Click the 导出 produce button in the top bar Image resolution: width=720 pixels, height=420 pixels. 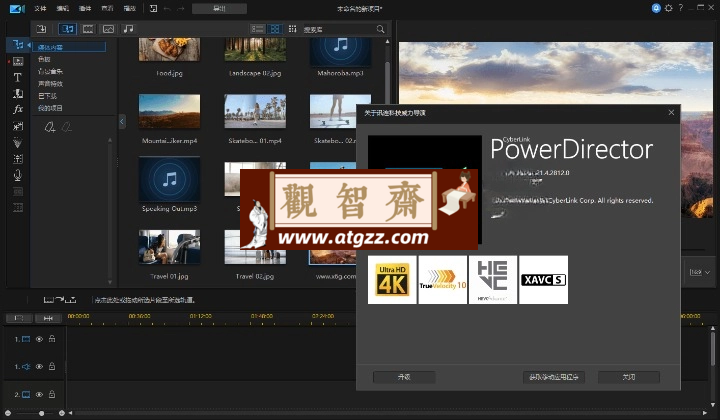click(x=219, y=8)
